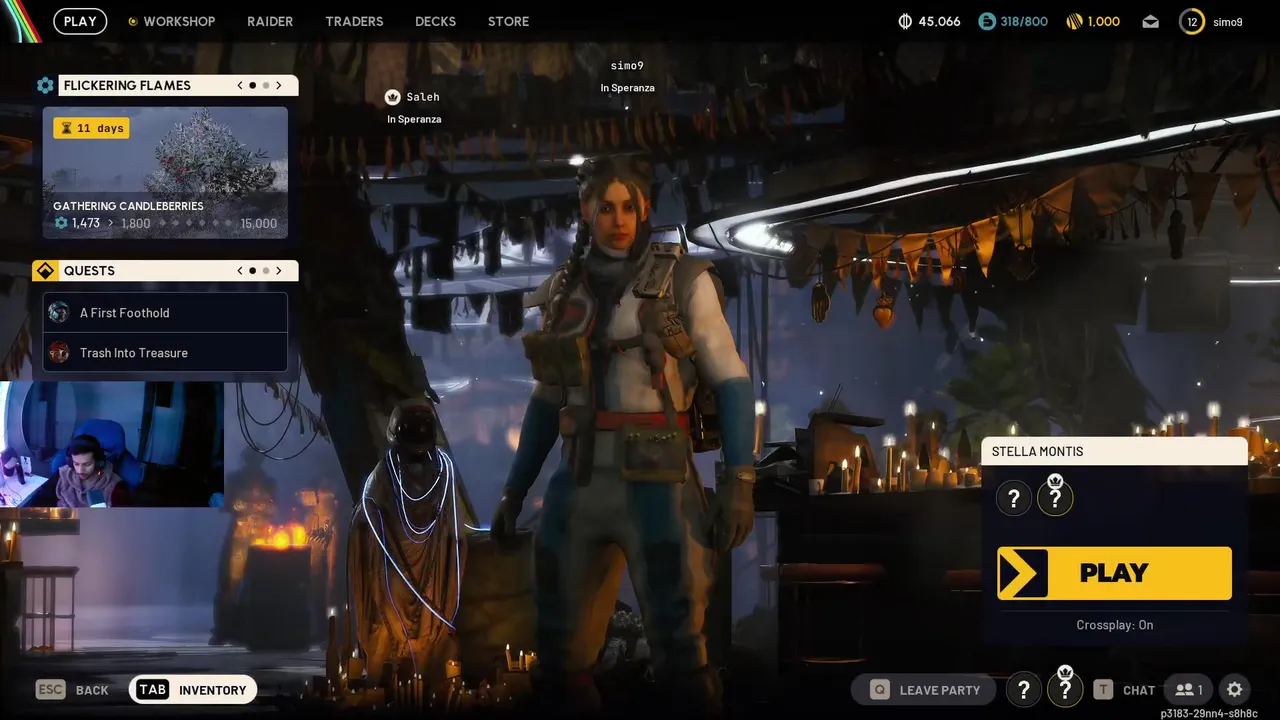
Task: Open the STELLA MONTIS map selector header
Action: coord(1114,451)
